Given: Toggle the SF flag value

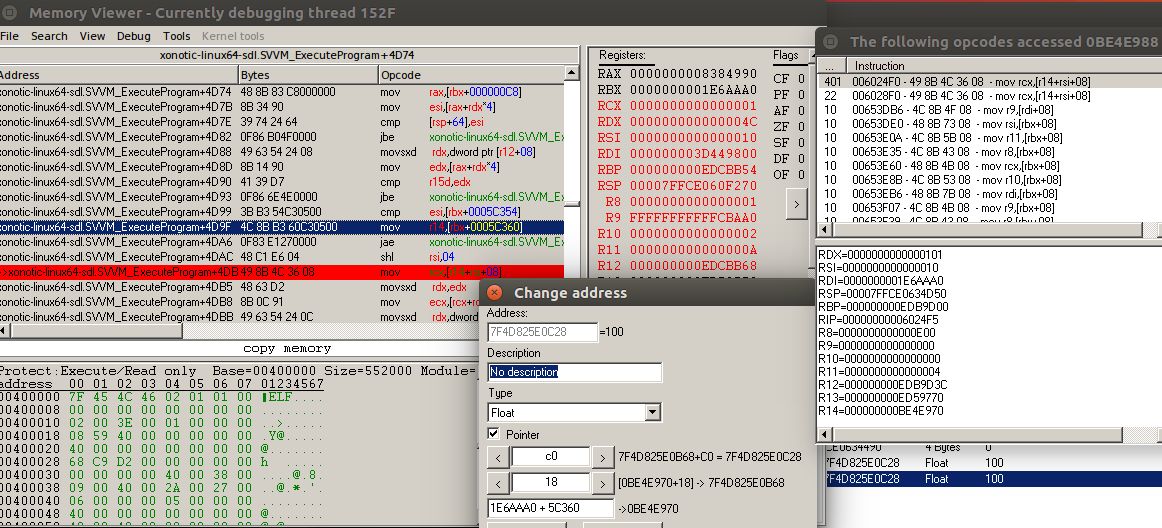Looking at the screenshot, I should click(801, 142).
